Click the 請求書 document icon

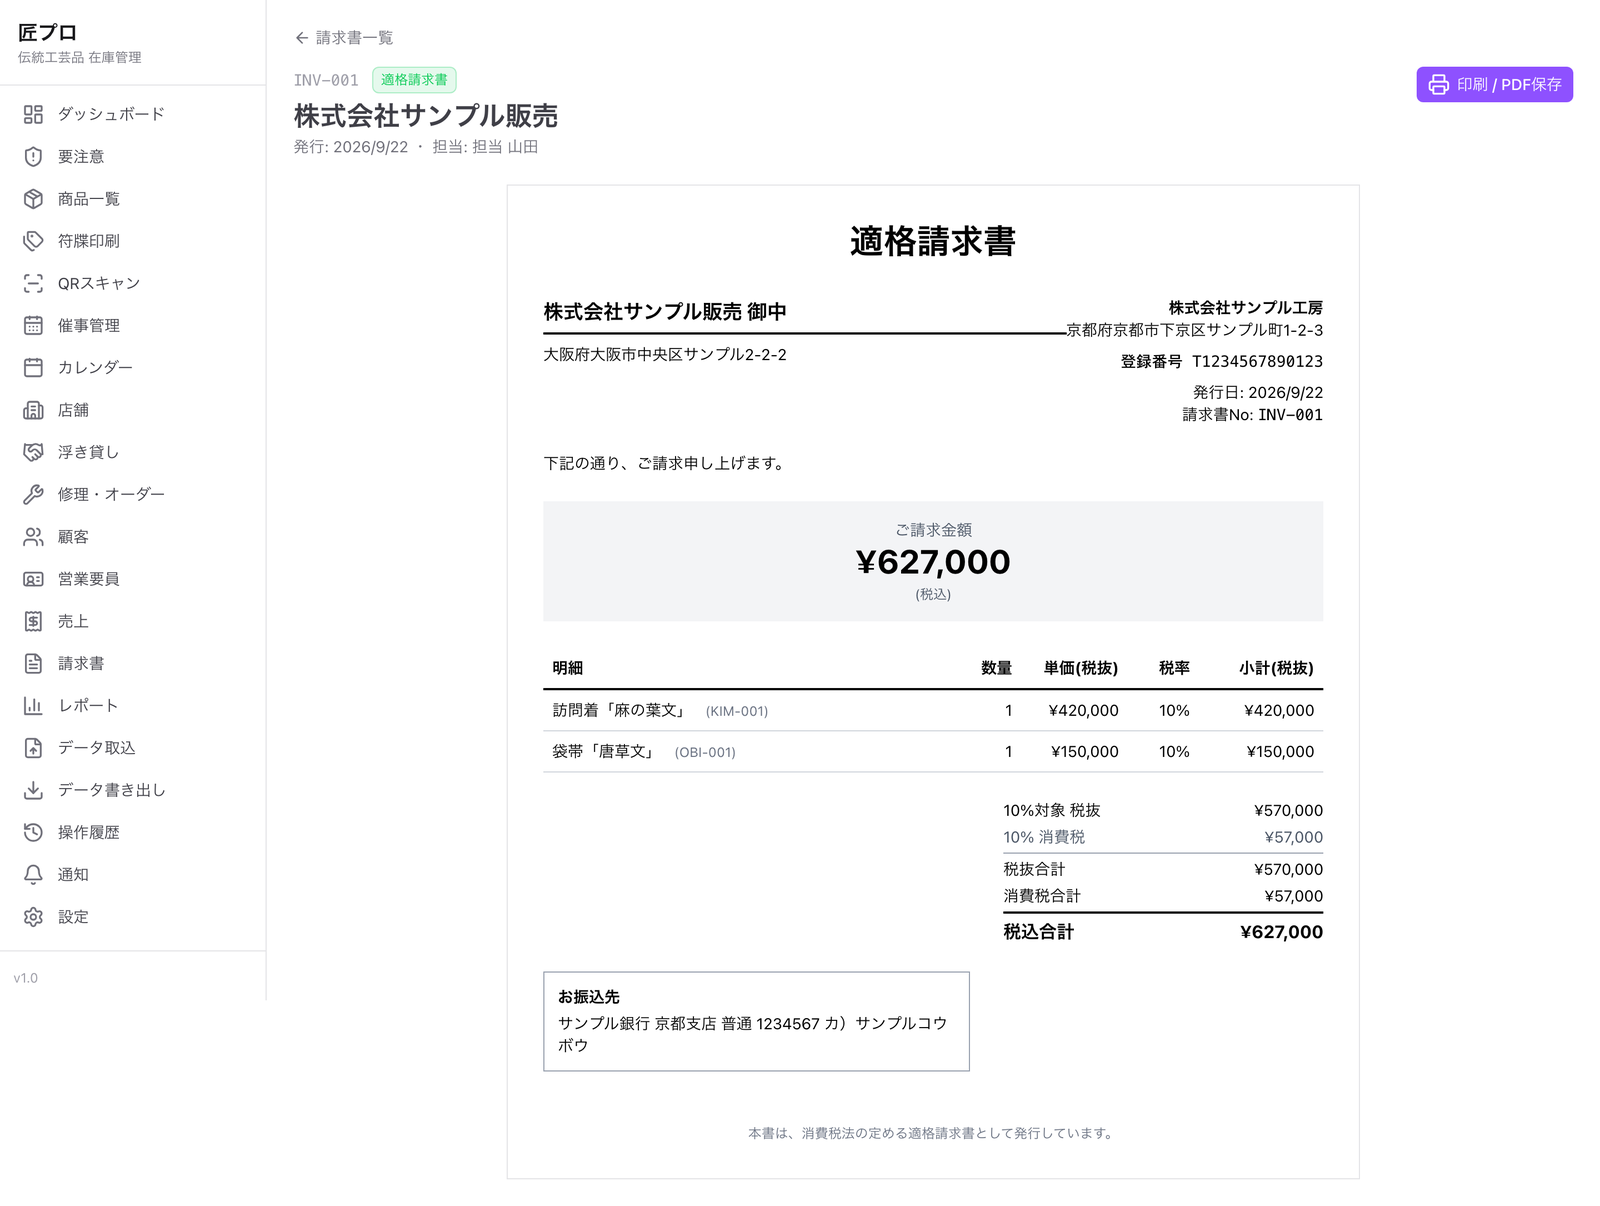[33, 663]
